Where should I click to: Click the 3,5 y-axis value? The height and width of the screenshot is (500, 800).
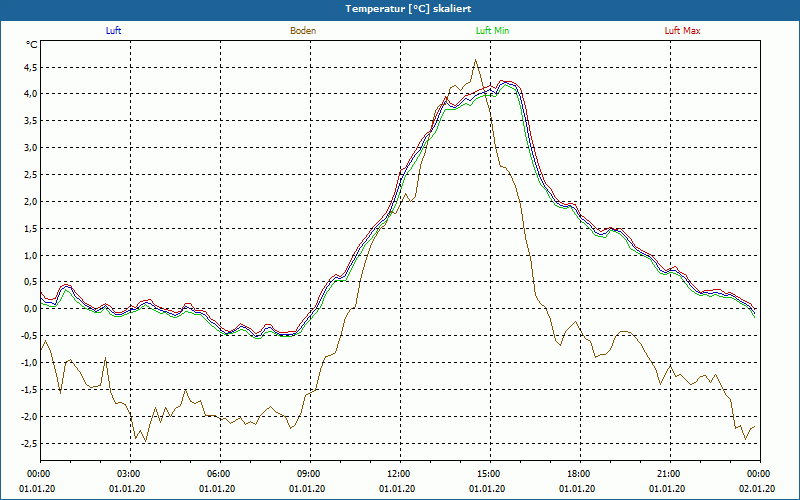pyautogui.click(x=31, y=120)
